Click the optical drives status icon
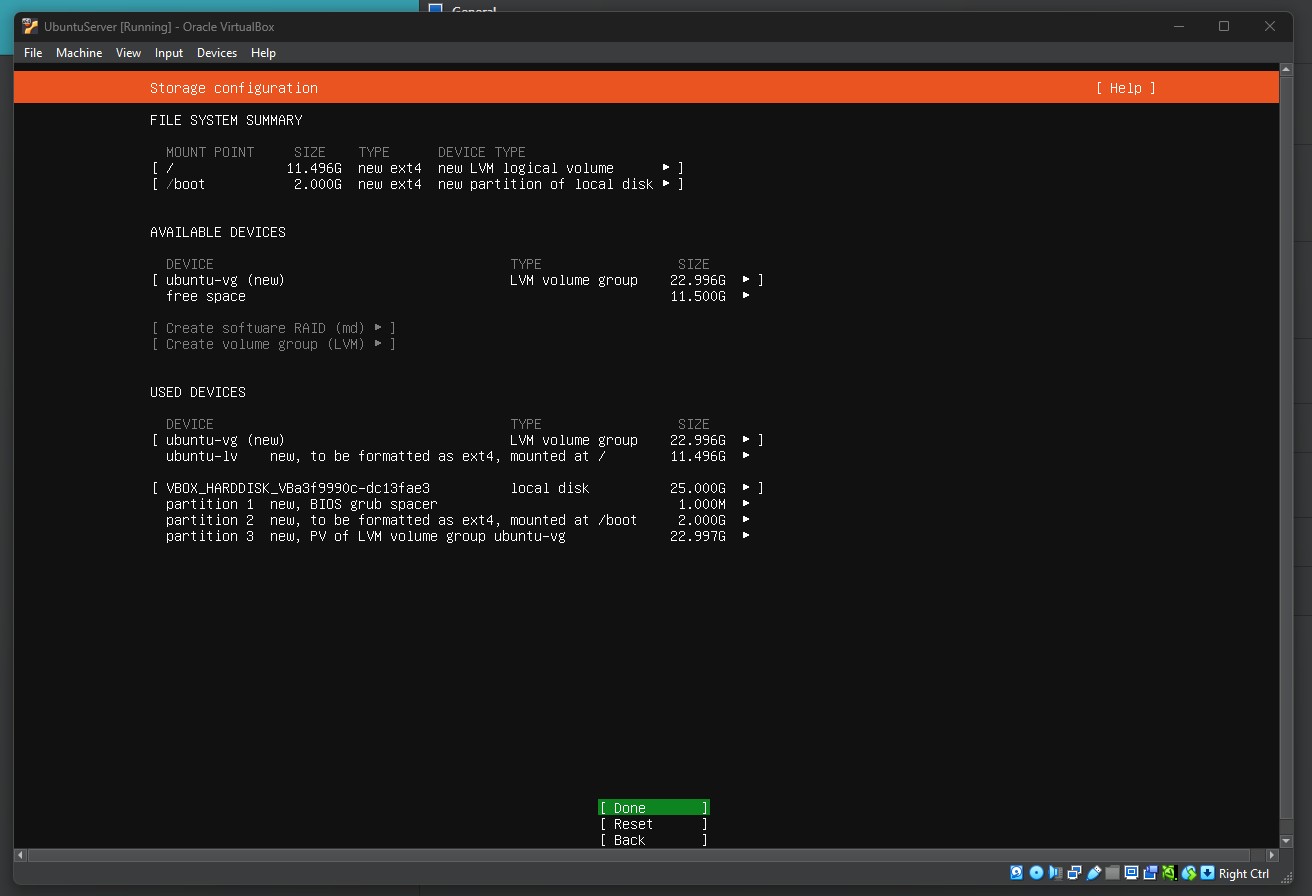1312x896 pixels. point(1037,873)
